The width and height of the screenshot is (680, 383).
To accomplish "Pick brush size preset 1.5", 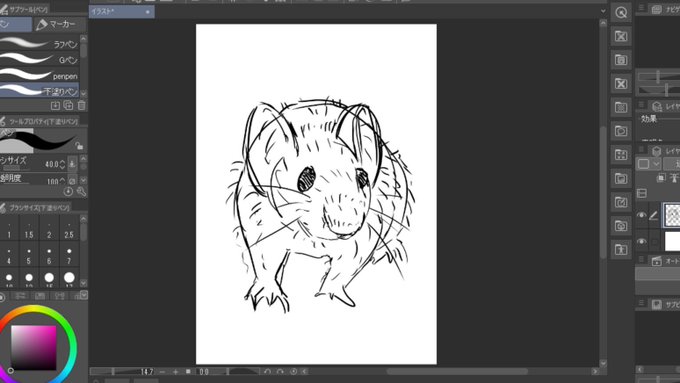I will (29, 230).
